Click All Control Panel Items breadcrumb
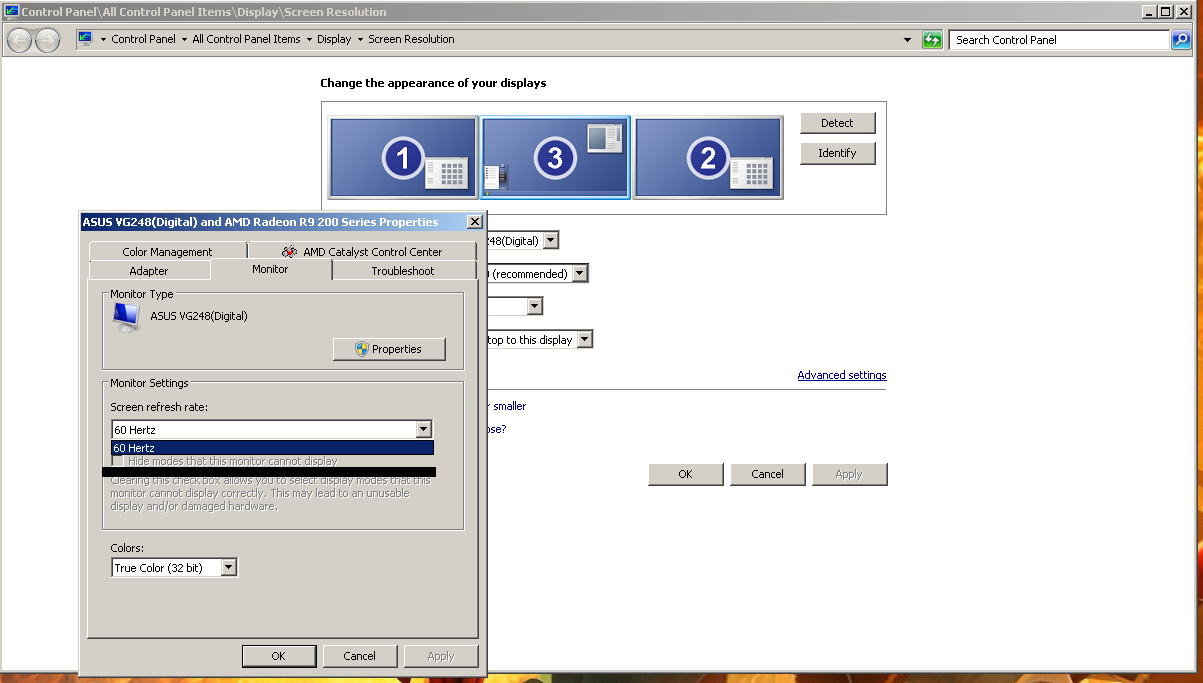The width and height of the screenshot is (1203, 683). [246, 39]
